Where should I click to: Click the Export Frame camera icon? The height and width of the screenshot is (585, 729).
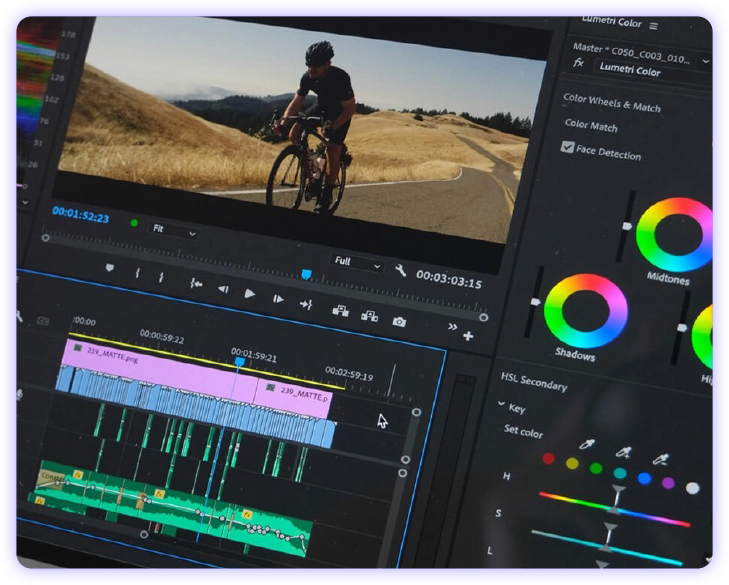coord(399,321)
